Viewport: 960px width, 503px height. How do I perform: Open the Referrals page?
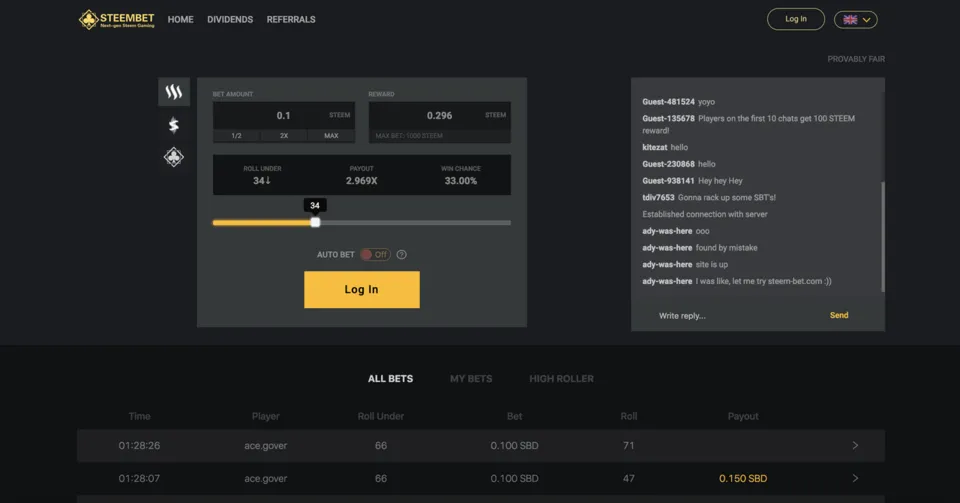tap(291, 20)
